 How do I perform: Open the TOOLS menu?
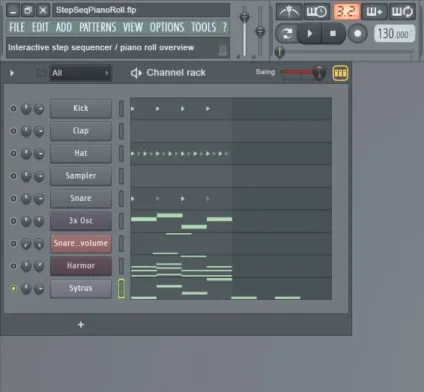point(204,27)
